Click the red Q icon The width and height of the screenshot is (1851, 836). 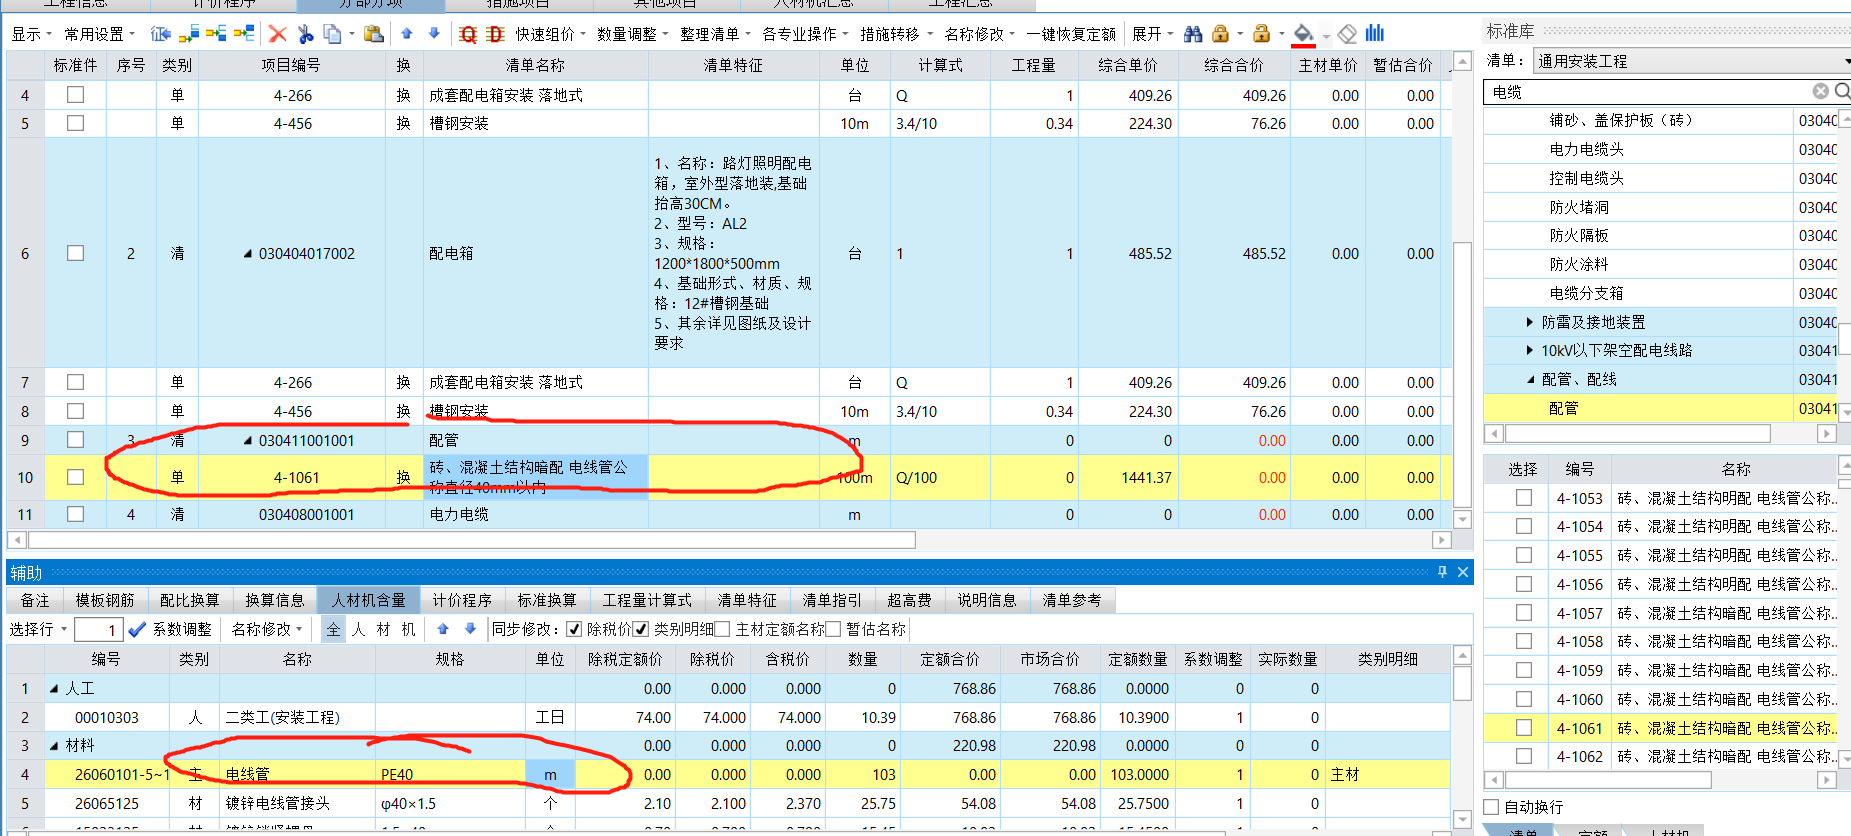coord(468,34)
